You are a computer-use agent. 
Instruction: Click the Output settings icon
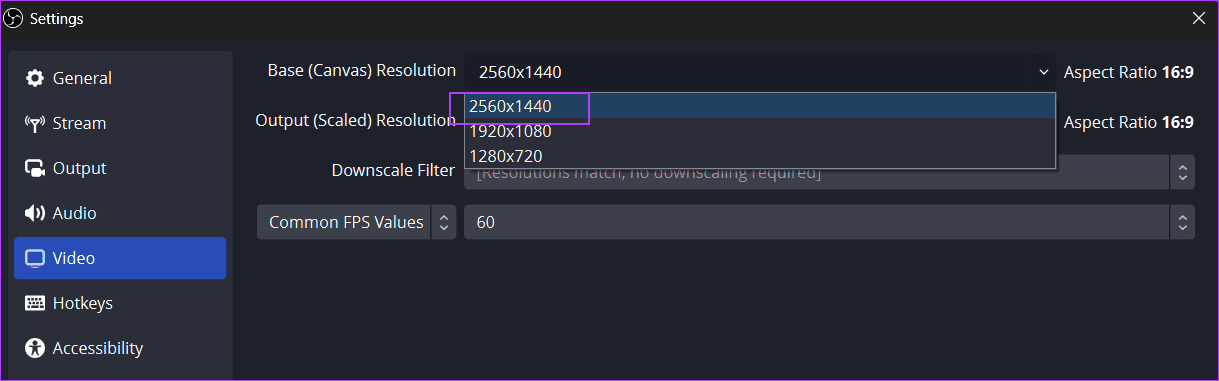tap(35, 168)
